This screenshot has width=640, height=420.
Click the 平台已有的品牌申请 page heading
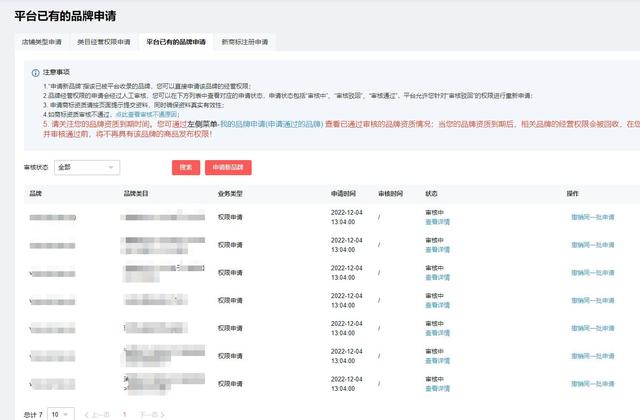[65, 16]
